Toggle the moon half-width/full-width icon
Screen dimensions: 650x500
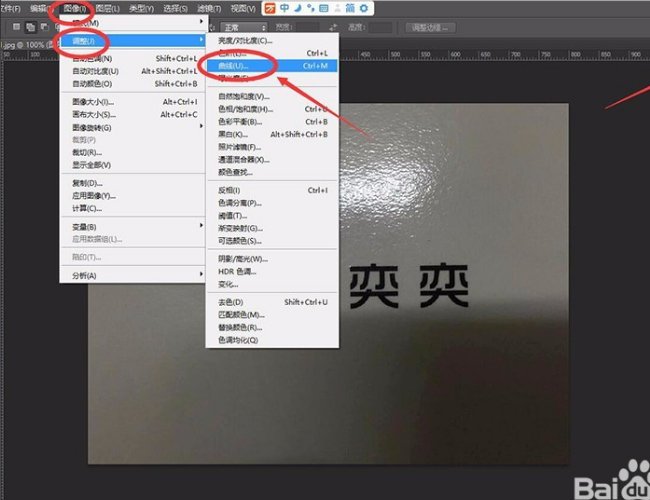coord(298,8)
